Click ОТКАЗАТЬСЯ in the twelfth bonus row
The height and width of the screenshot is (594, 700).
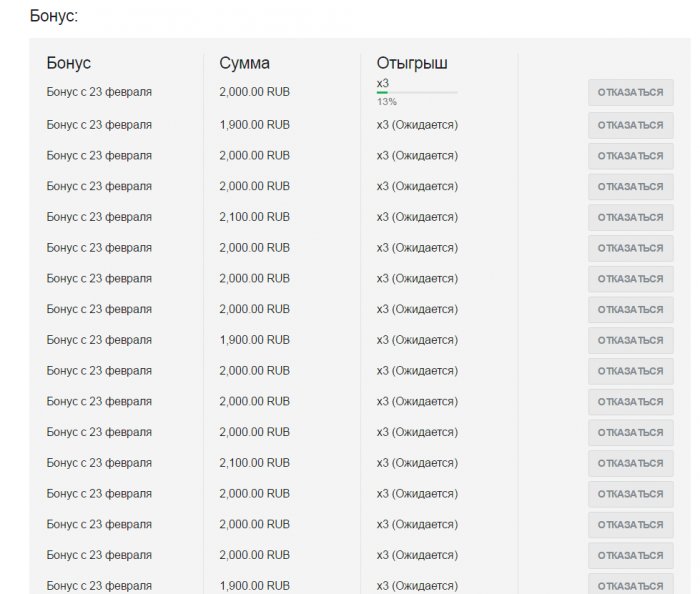(x=630, y=433)
